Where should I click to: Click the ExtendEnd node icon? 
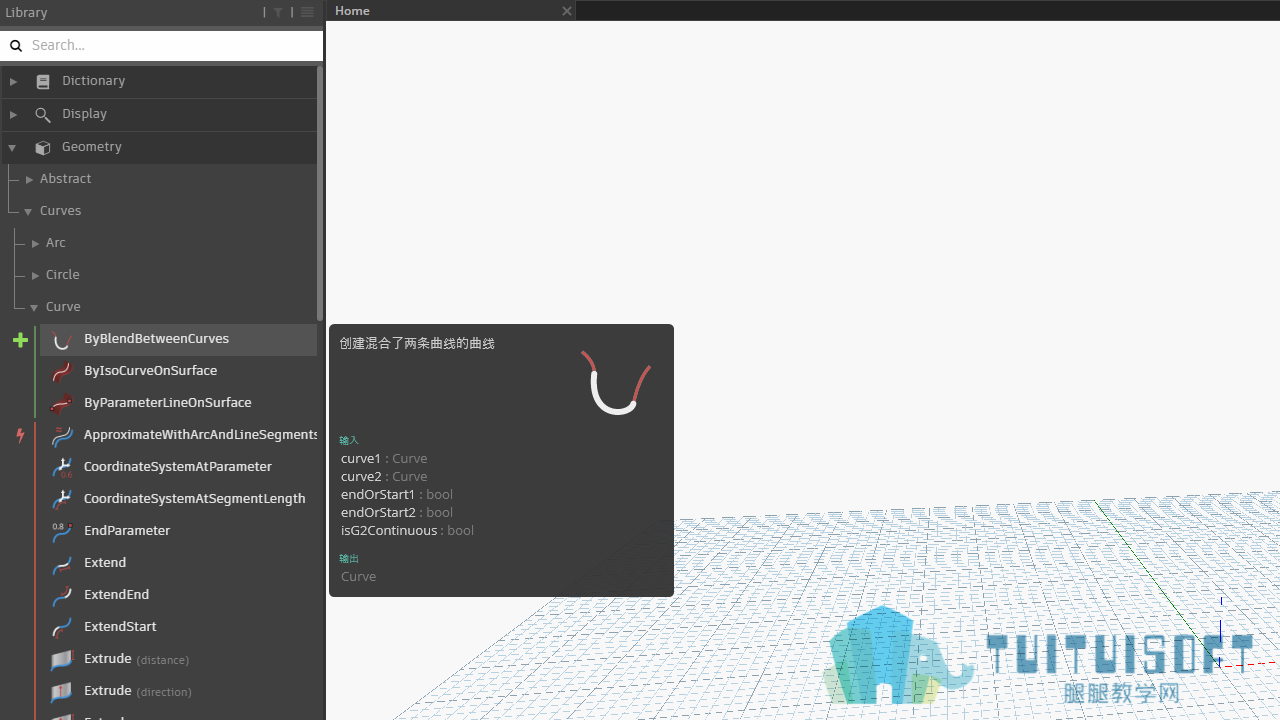pos(62,596)
